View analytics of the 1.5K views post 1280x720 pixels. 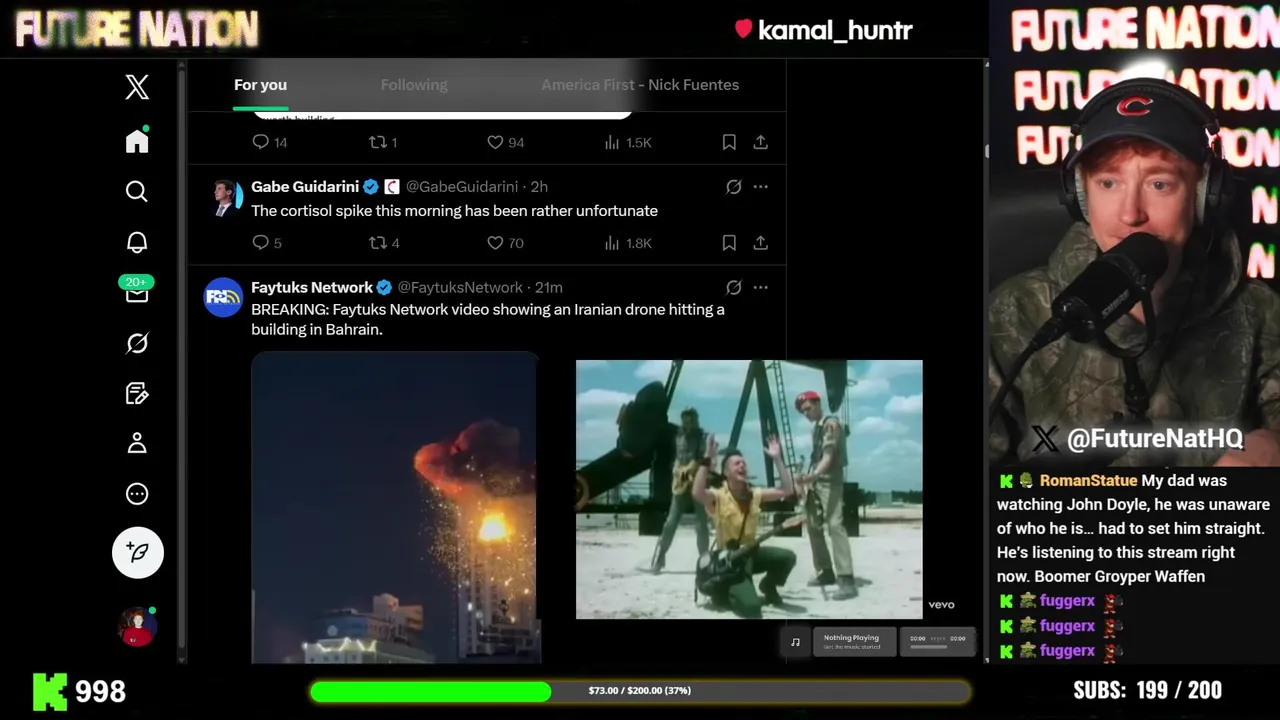[627, 142]
